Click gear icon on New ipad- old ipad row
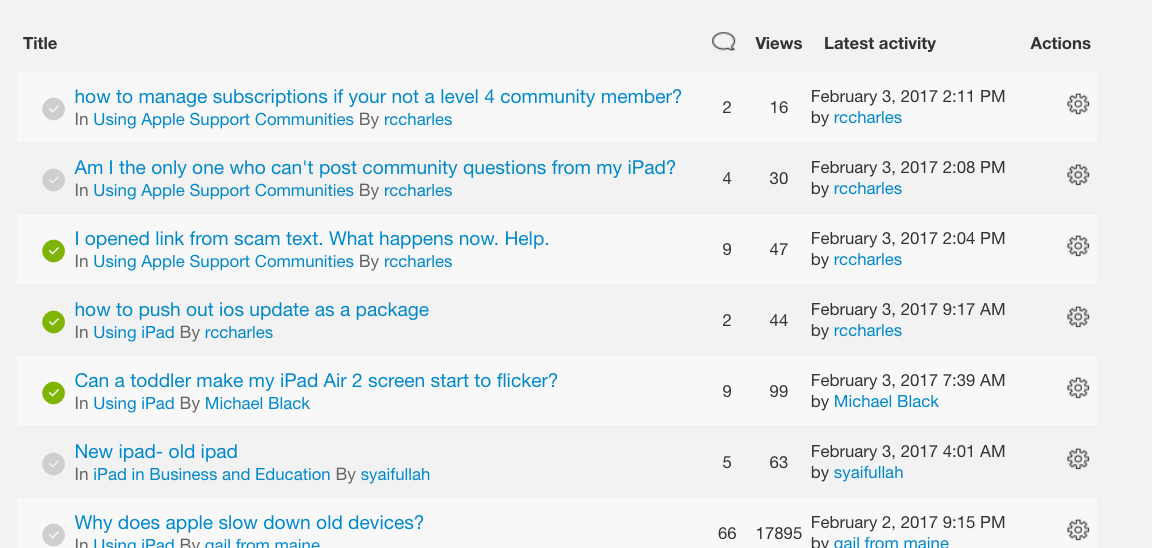 1077,459
